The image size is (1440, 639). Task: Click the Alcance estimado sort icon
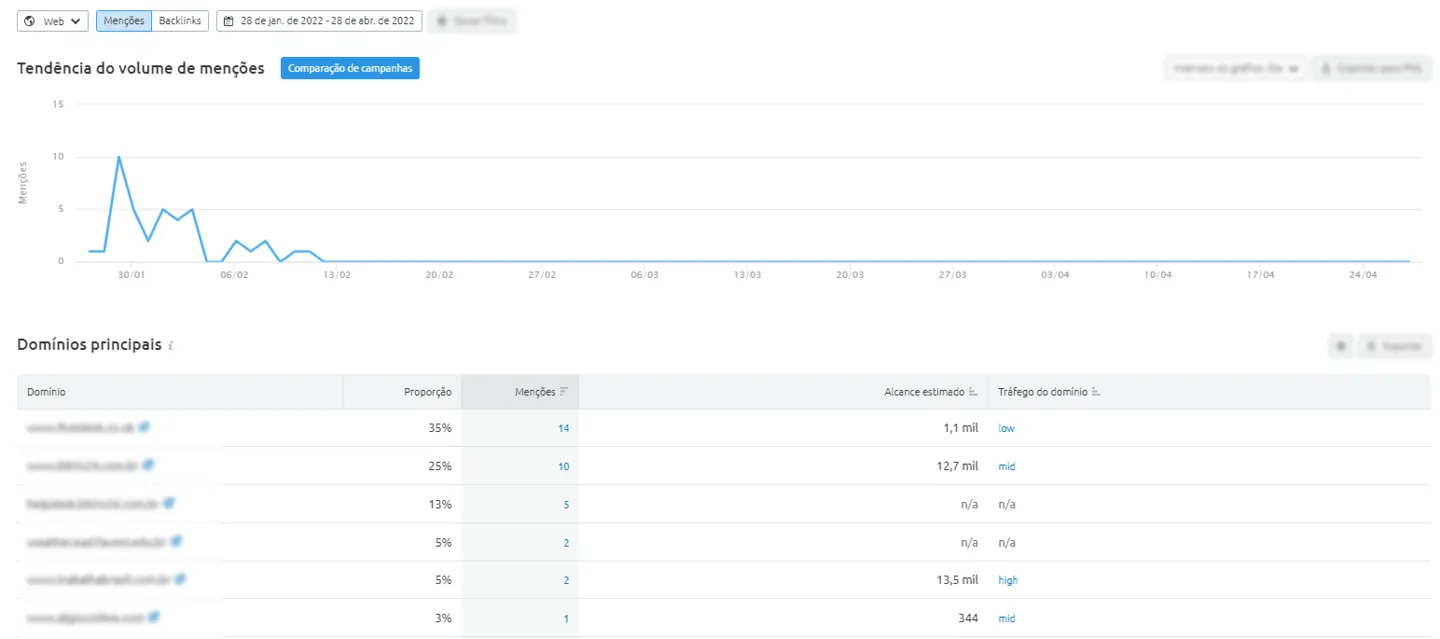[x=974, y=392]
